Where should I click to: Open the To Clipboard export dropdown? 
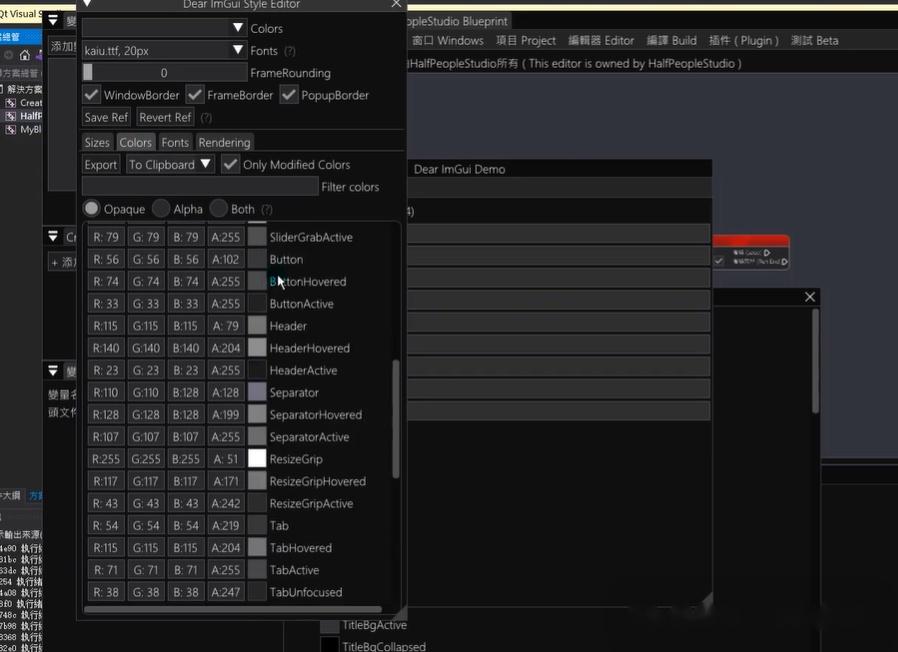(168, 164)
